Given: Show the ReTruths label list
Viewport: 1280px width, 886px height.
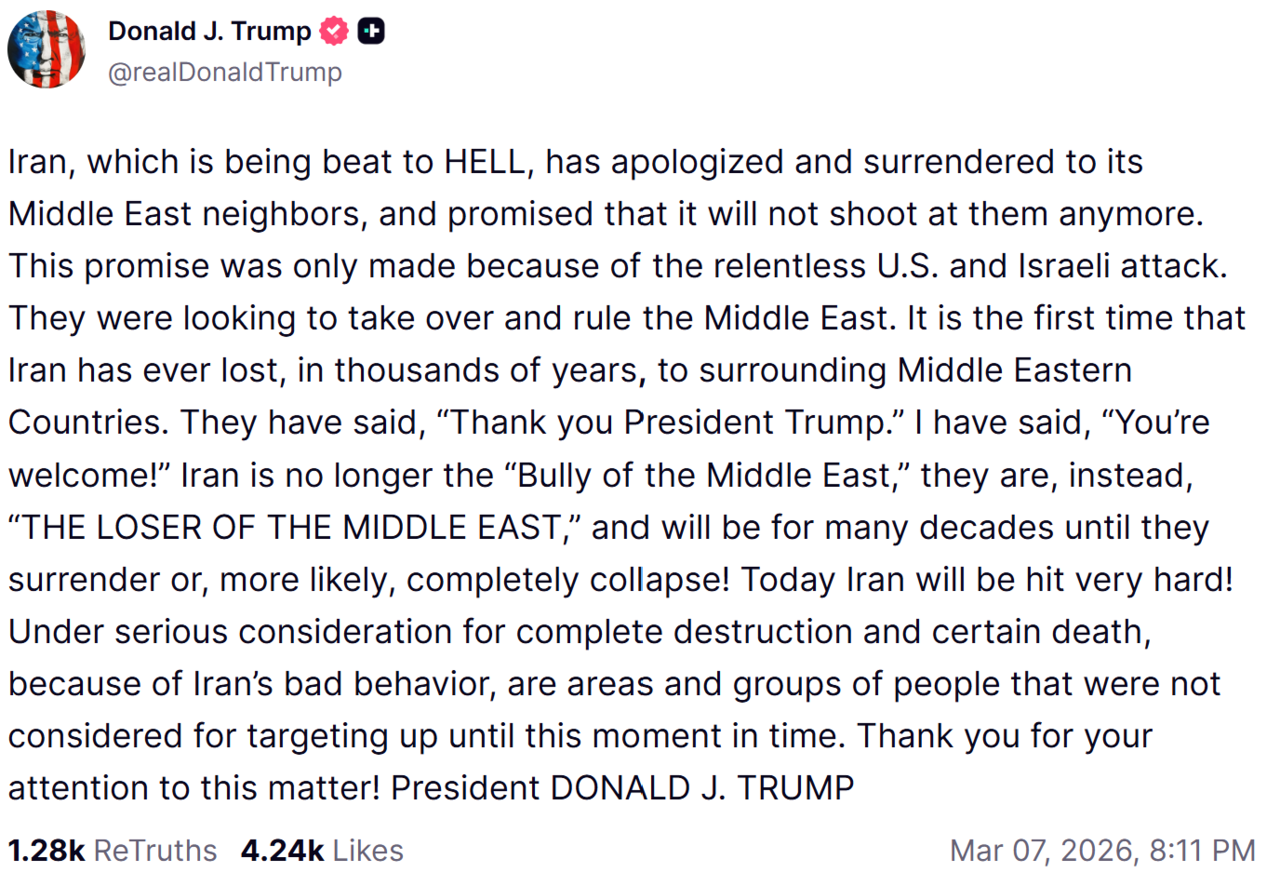Looking at the screenshot, I should pos(155,850).
